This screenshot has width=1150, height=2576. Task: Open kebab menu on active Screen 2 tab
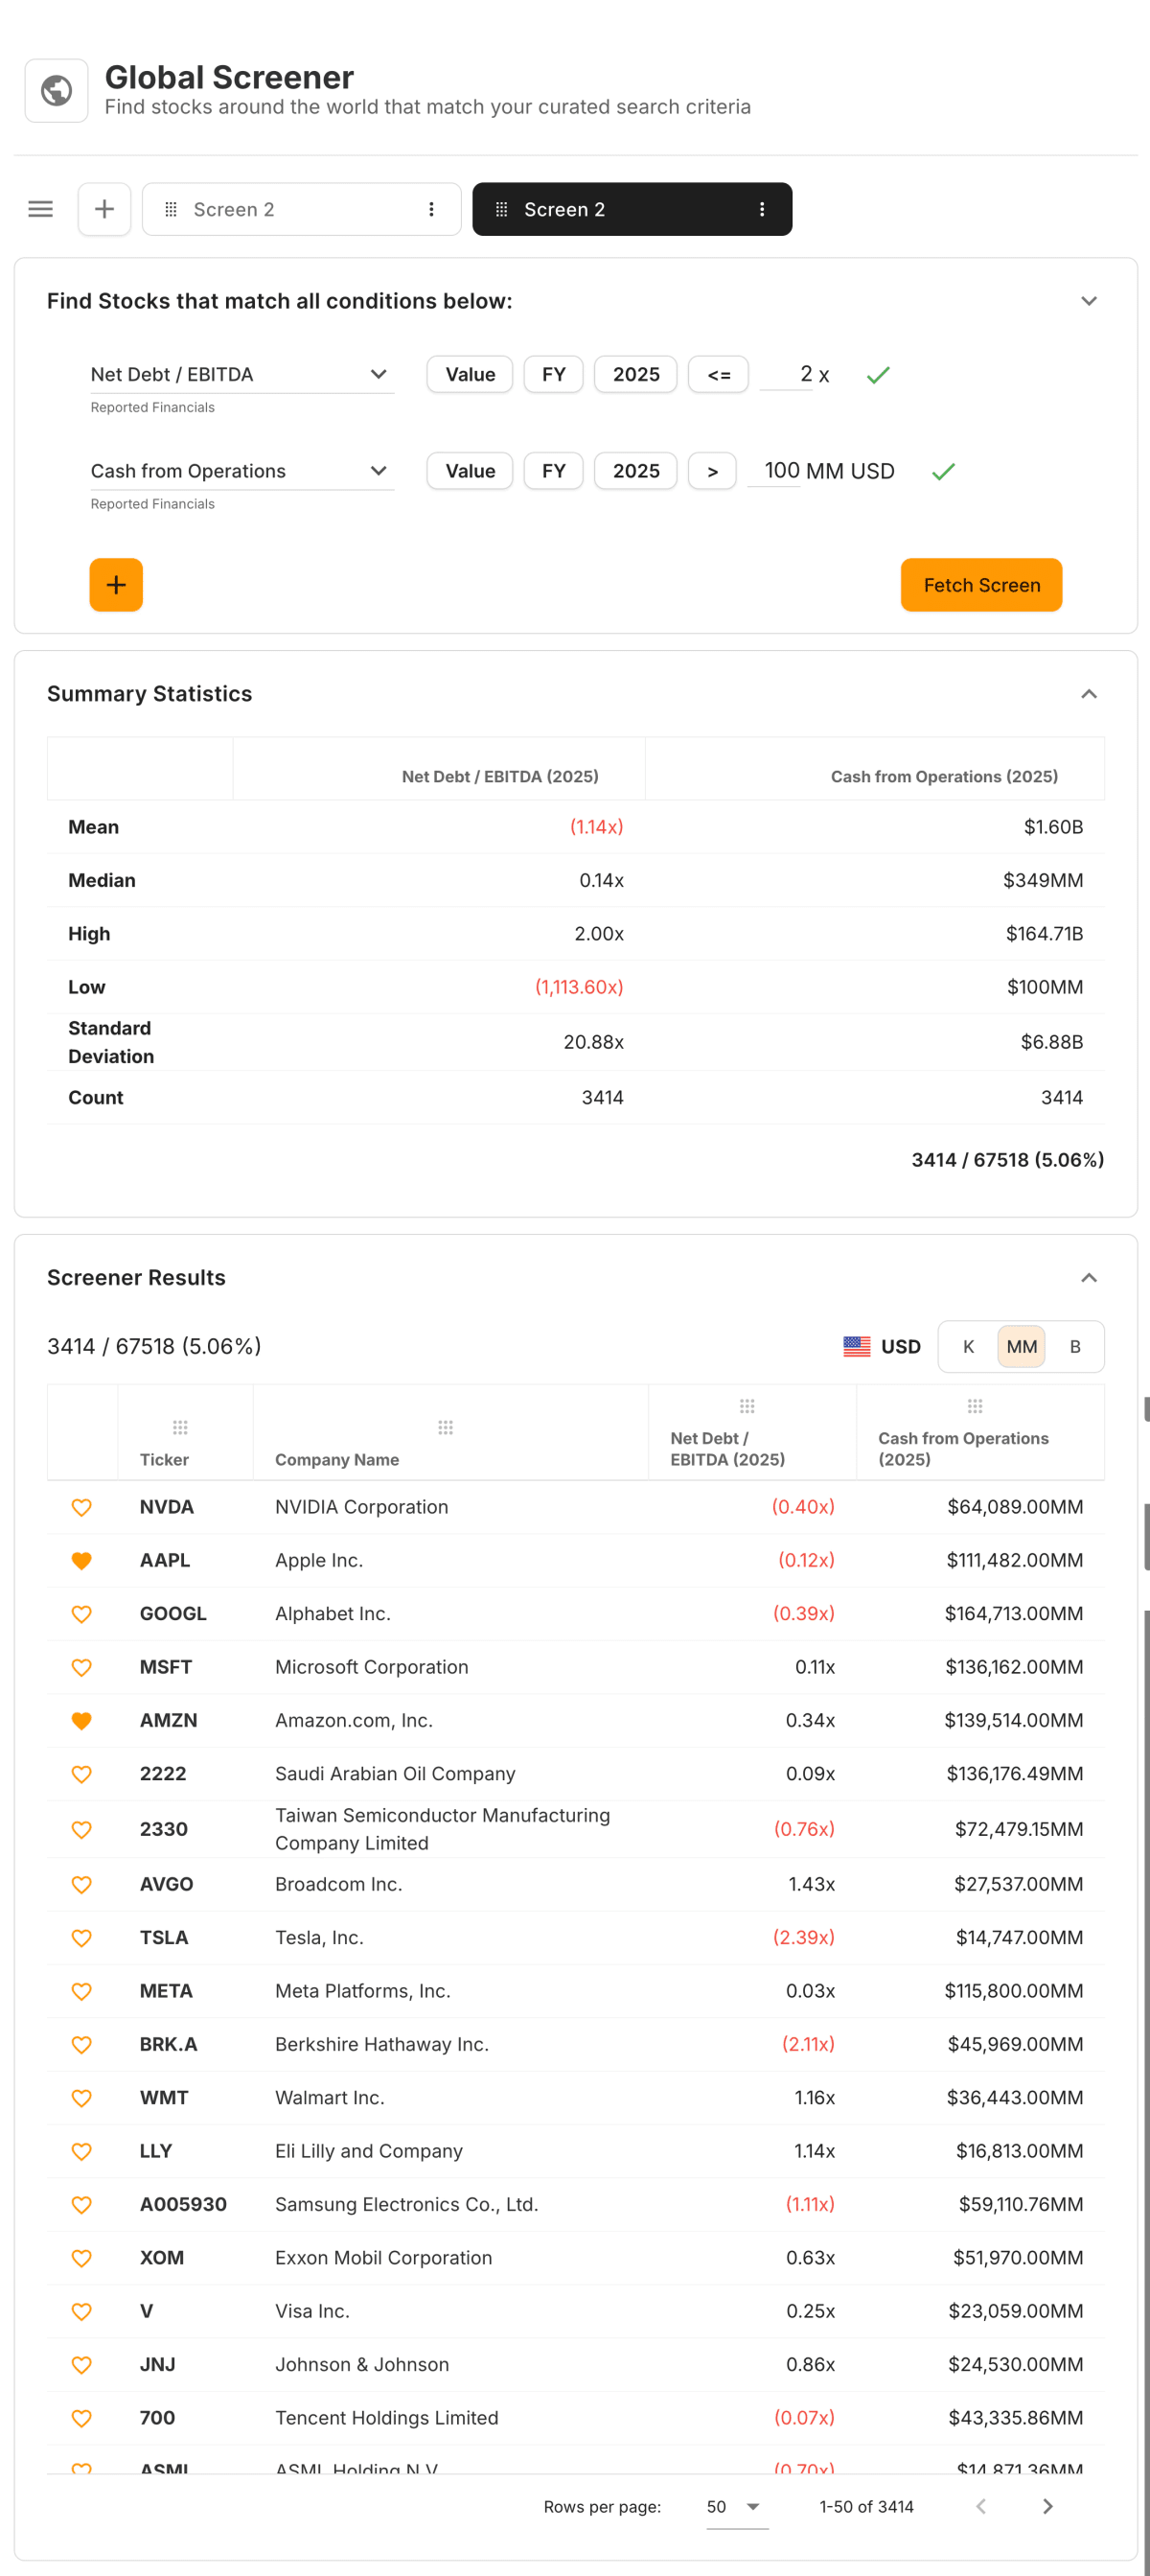coord(762,209)
